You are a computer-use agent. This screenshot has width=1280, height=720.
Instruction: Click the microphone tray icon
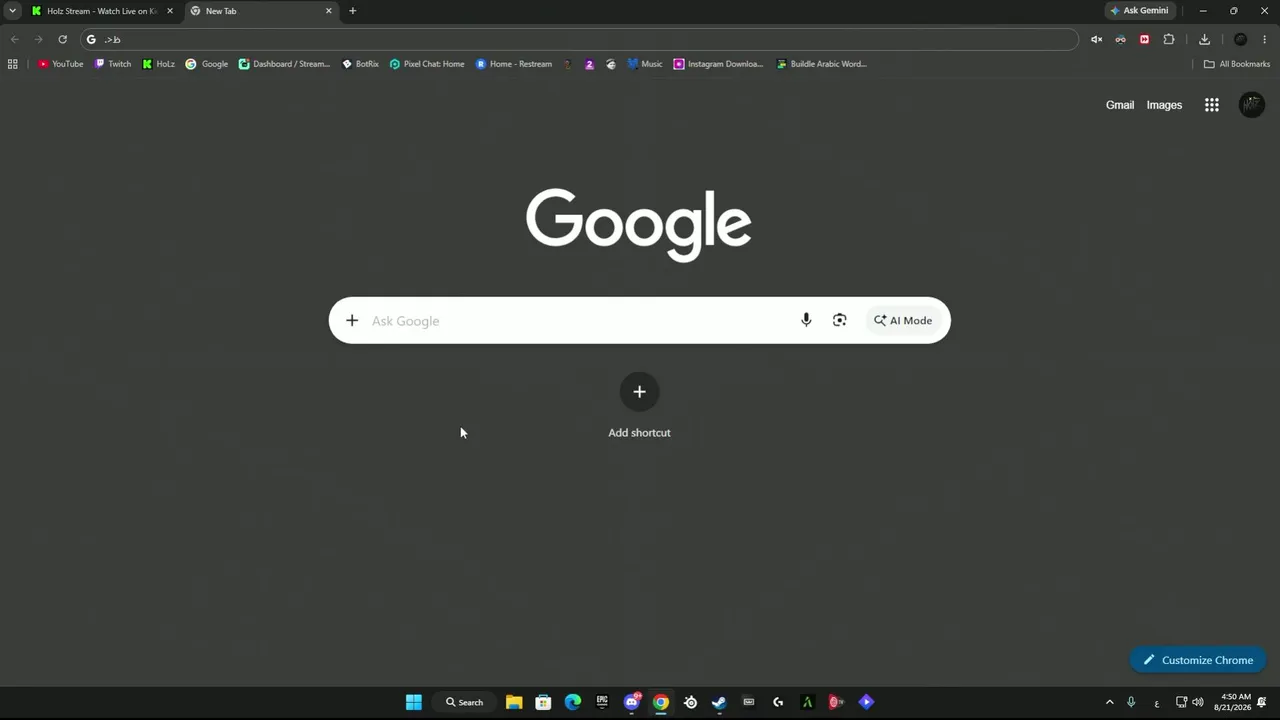coord(1131,702)
